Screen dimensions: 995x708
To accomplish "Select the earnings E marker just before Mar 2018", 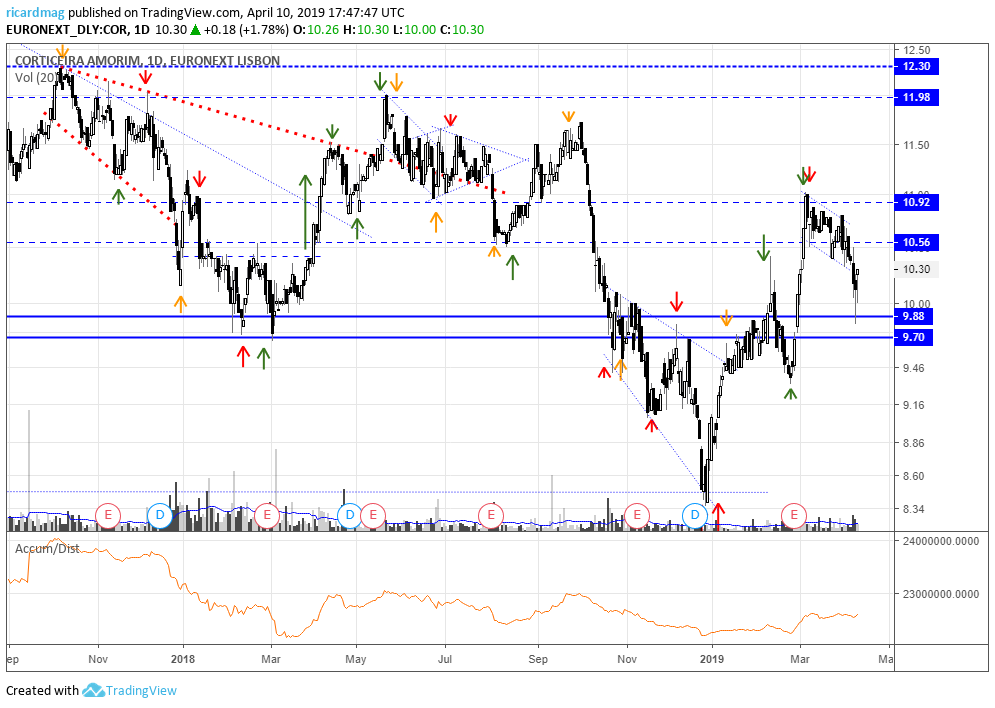I will pyautogui.click(x=267, y=515).
